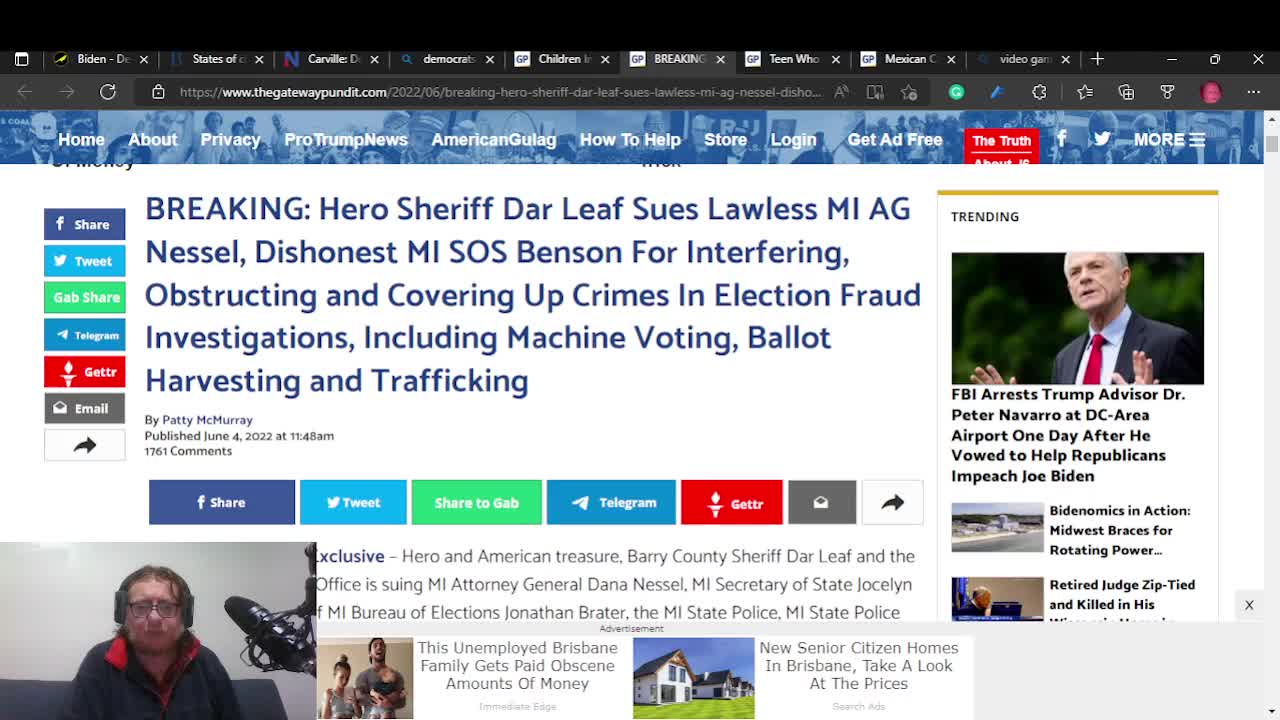Open the Collections icon
This screenshot has height=720, width=1280.
pyautogui.click(x=1126, y=92)
